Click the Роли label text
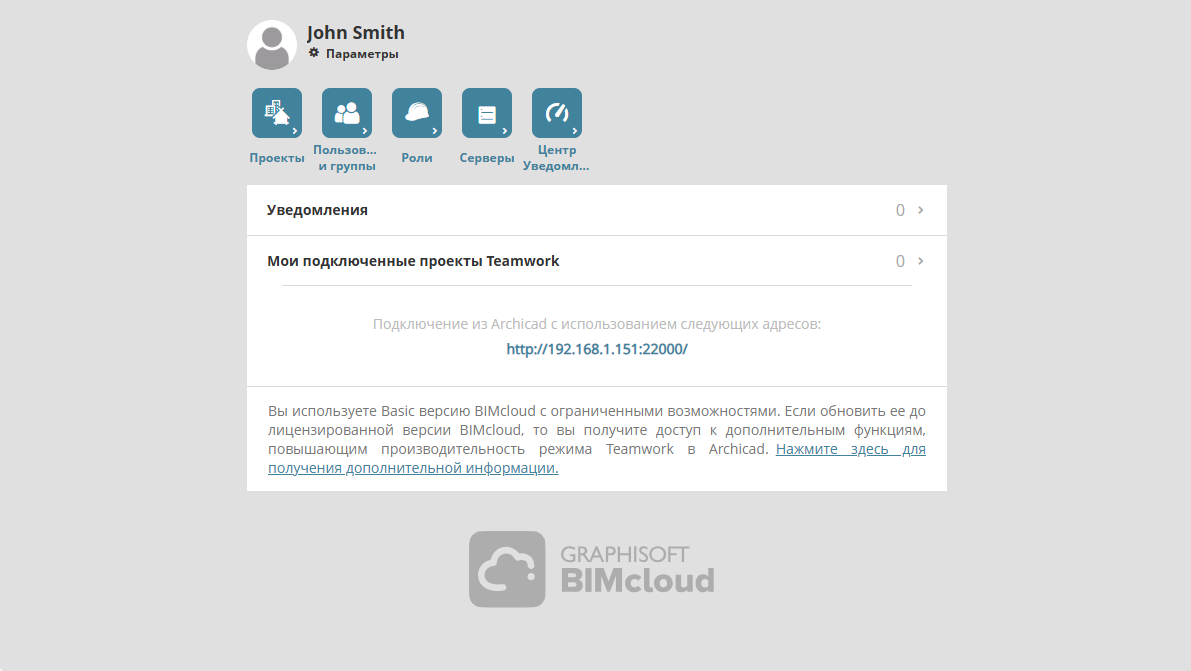Viewport: 1191px width, 671px height. tap(417, 158)
